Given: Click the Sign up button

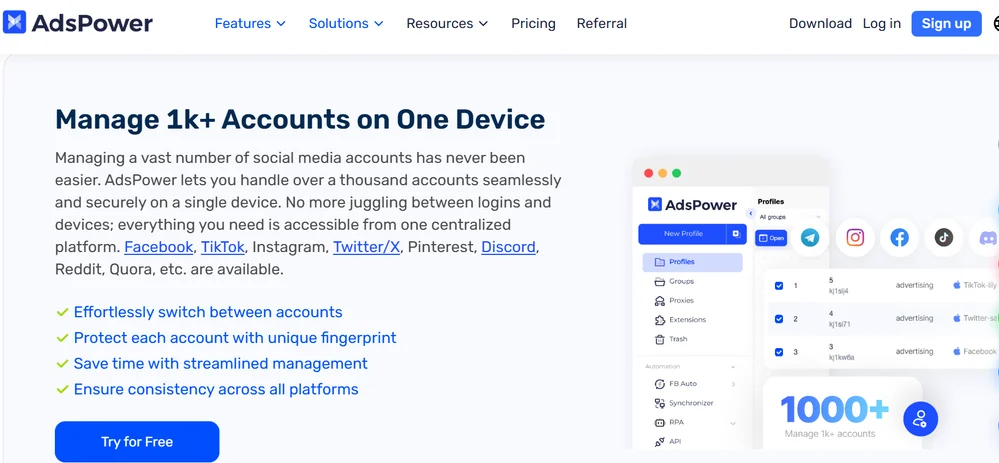Looking at the screenshot, I should click(x=946, y=24).
